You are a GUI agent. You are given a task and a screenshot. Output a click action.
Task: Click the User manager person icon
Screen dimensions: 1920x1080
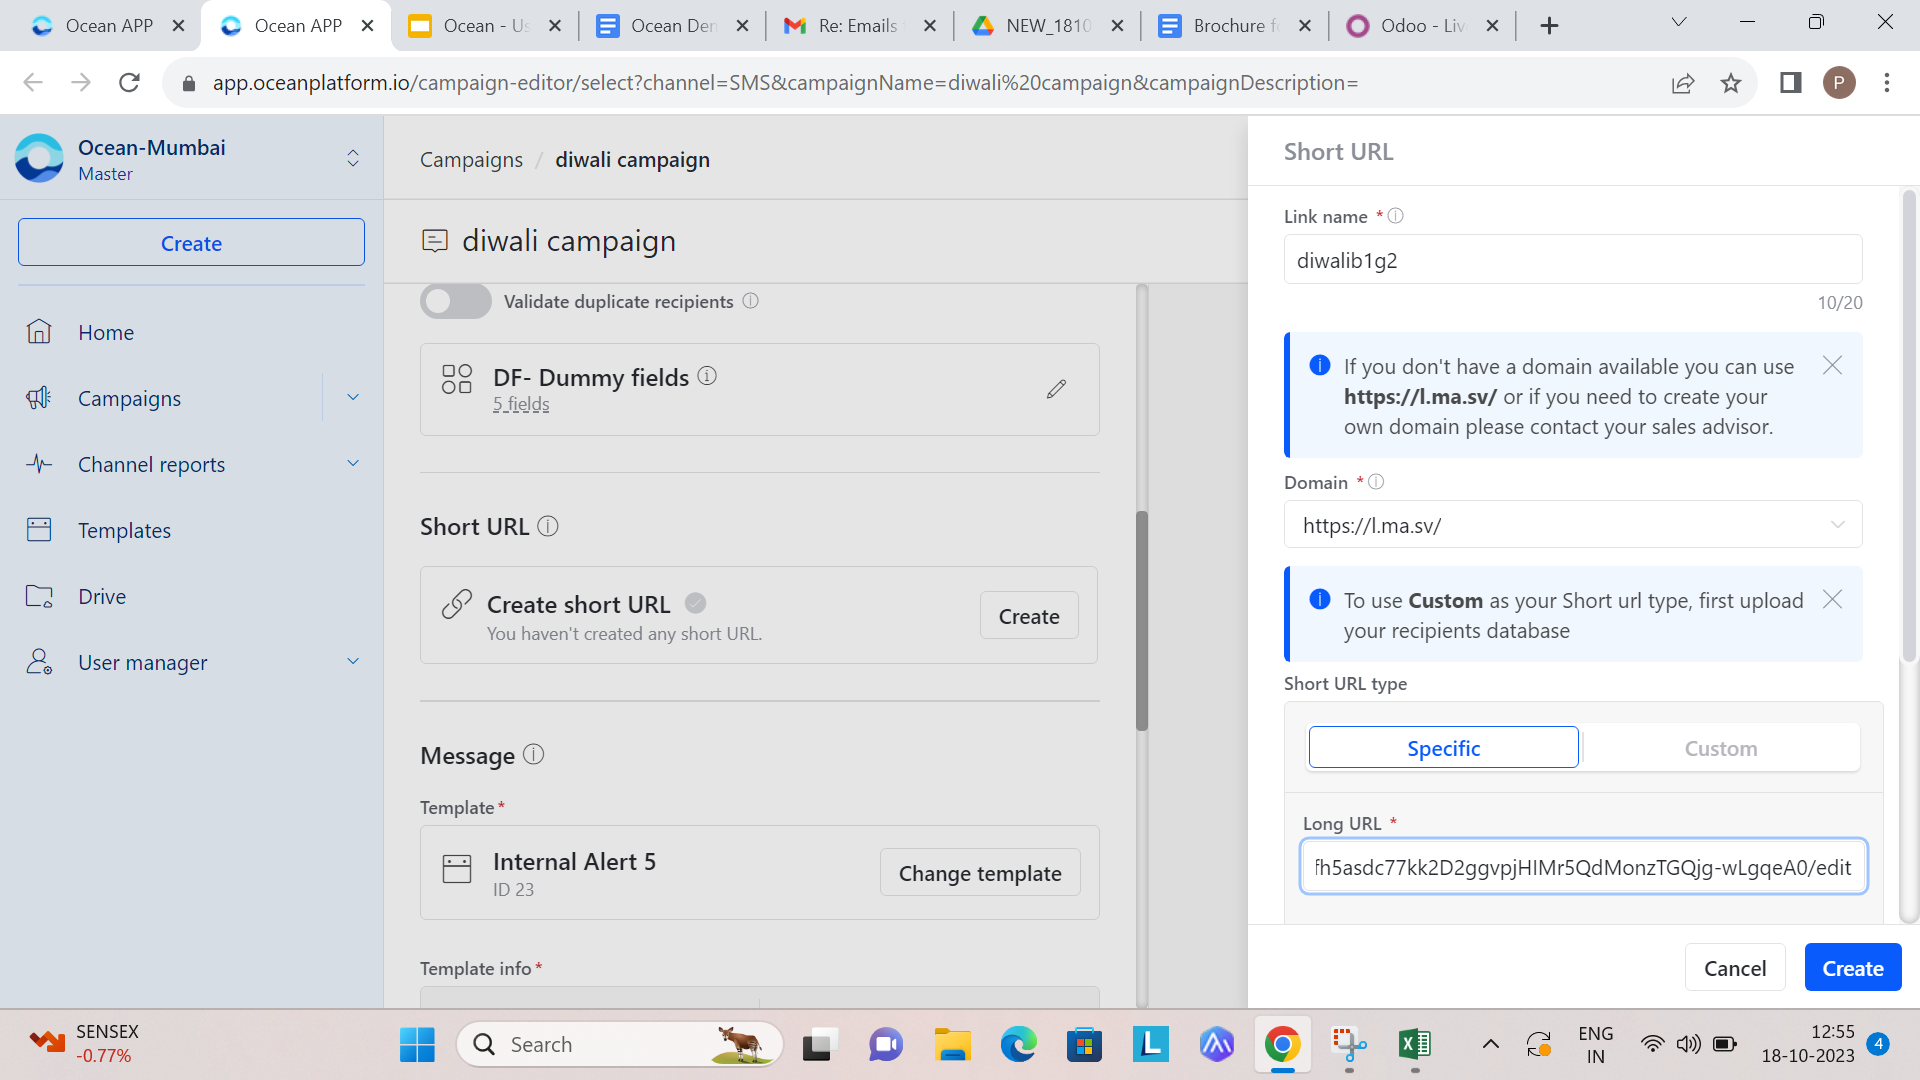[x=39, y=662]
